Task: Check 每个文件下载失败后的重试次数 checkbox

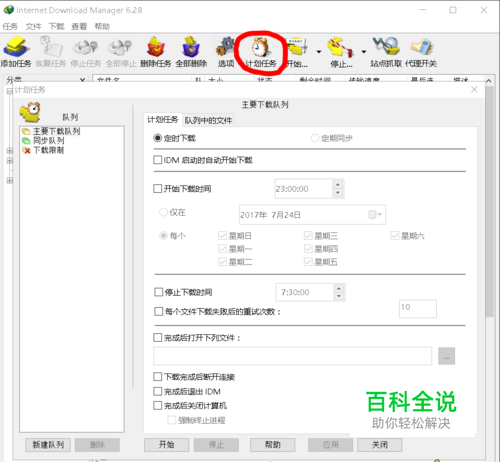Action: pos(158,311)
